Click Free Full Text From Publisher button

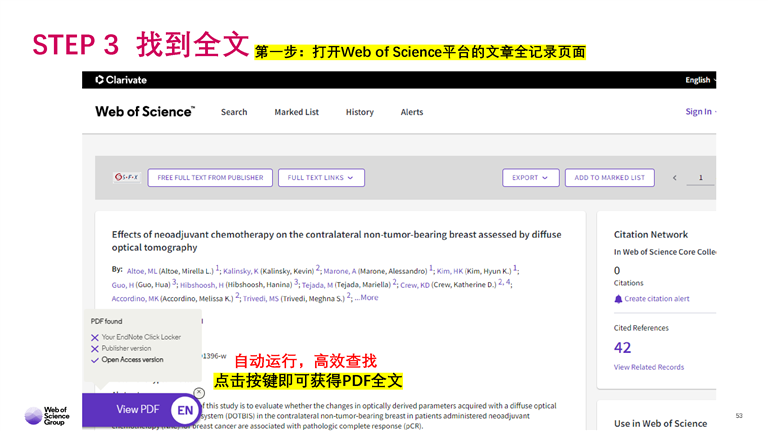coord(210,178)
